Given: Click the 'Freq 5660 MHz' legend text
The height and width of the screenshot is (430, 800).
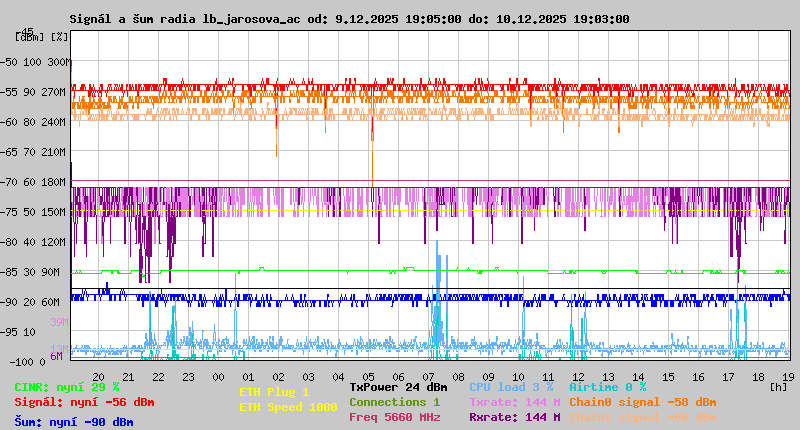Looking at the screenshot, I should coord(395,417).
